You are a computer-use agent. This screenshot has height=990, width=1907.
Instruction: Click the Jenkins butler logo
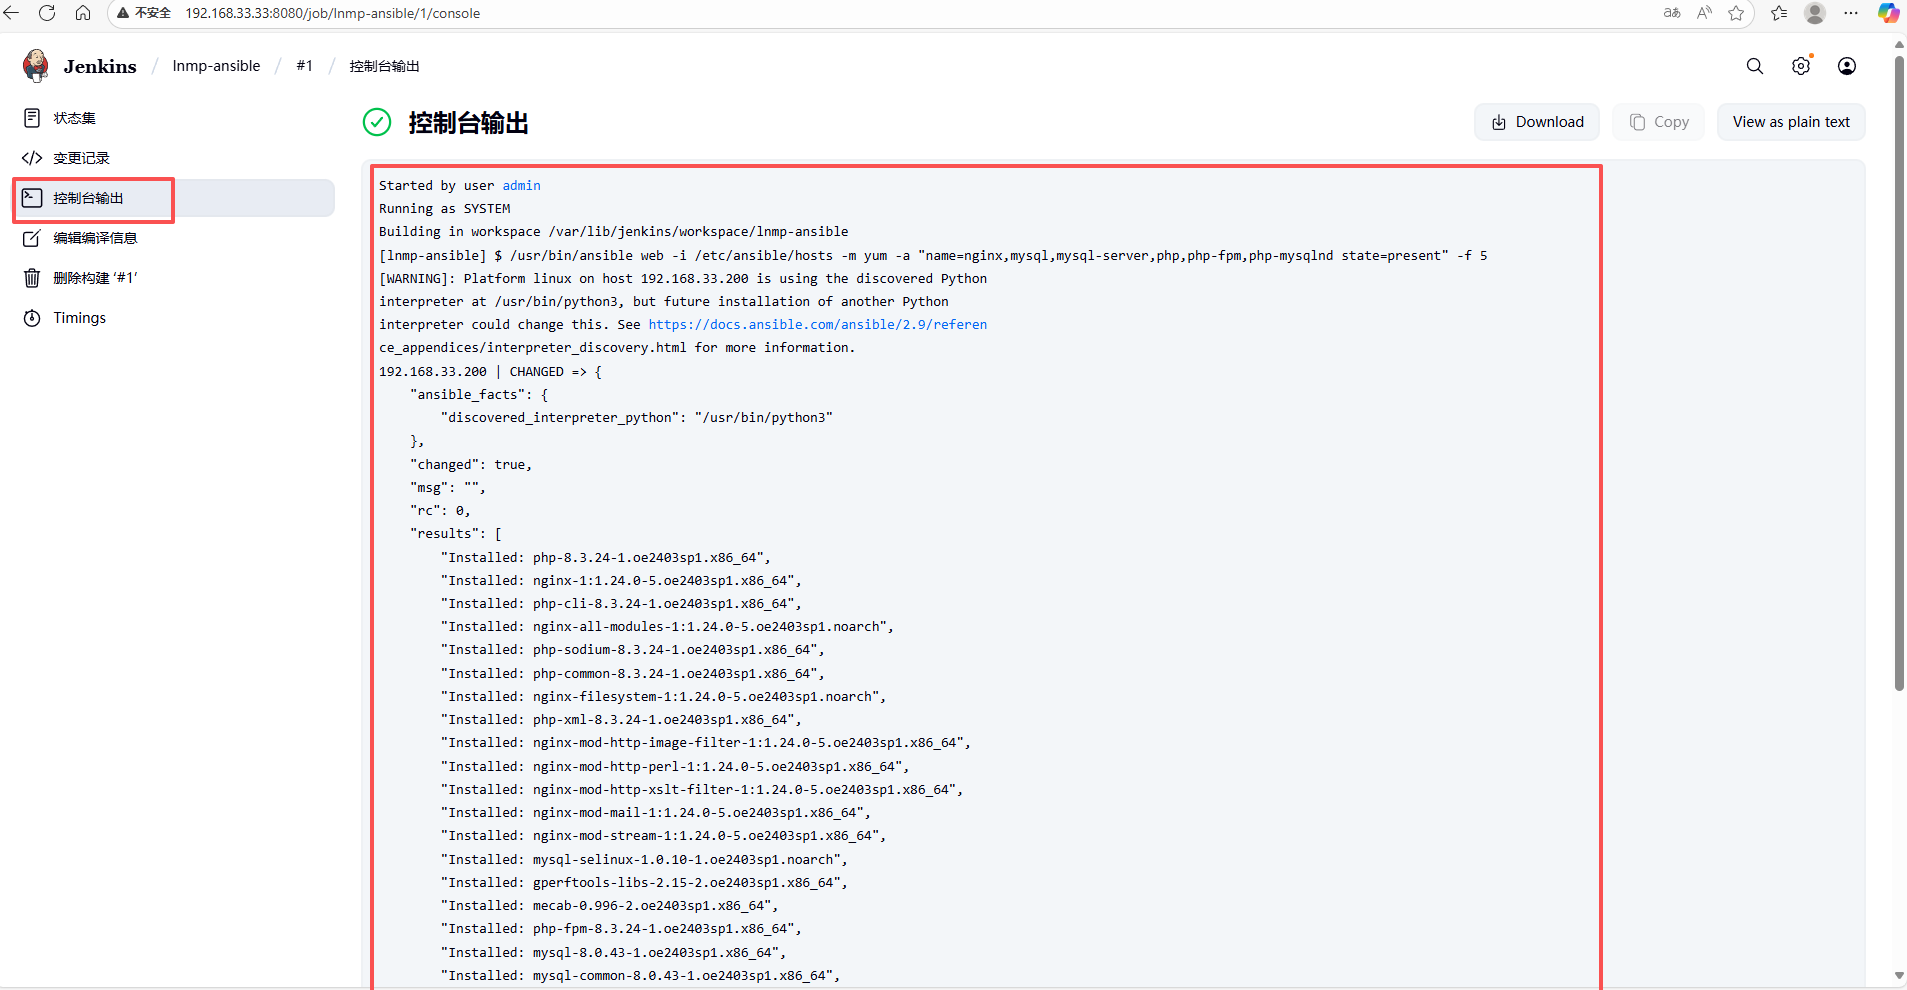tap(36, 66)
